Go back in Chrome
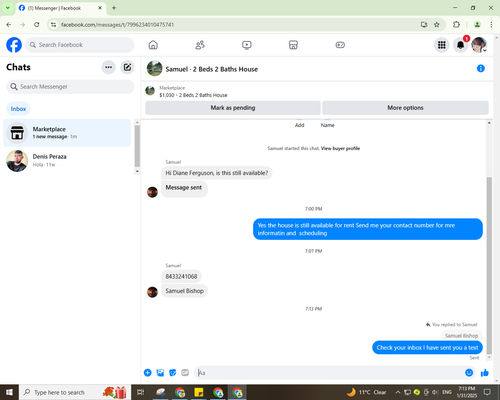The image size is (500, 400). point(9,25)
